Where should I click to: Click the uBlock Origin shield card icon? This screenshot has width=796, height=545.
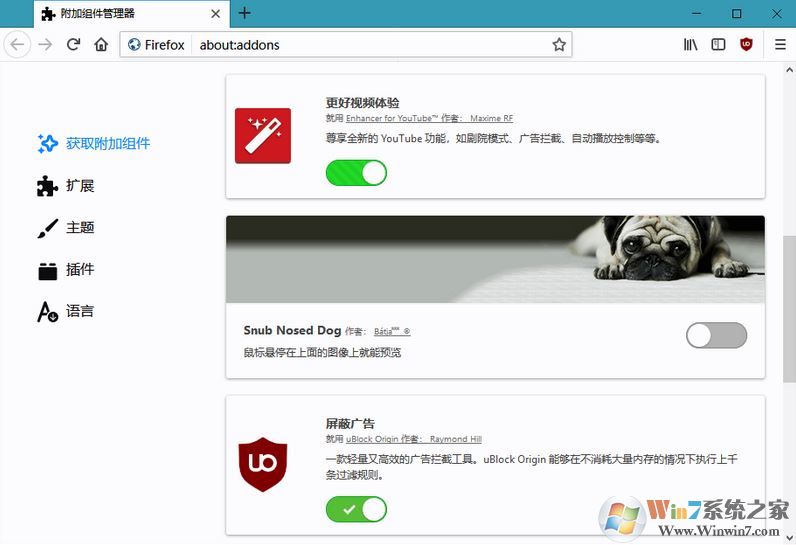tap(263, 464)
